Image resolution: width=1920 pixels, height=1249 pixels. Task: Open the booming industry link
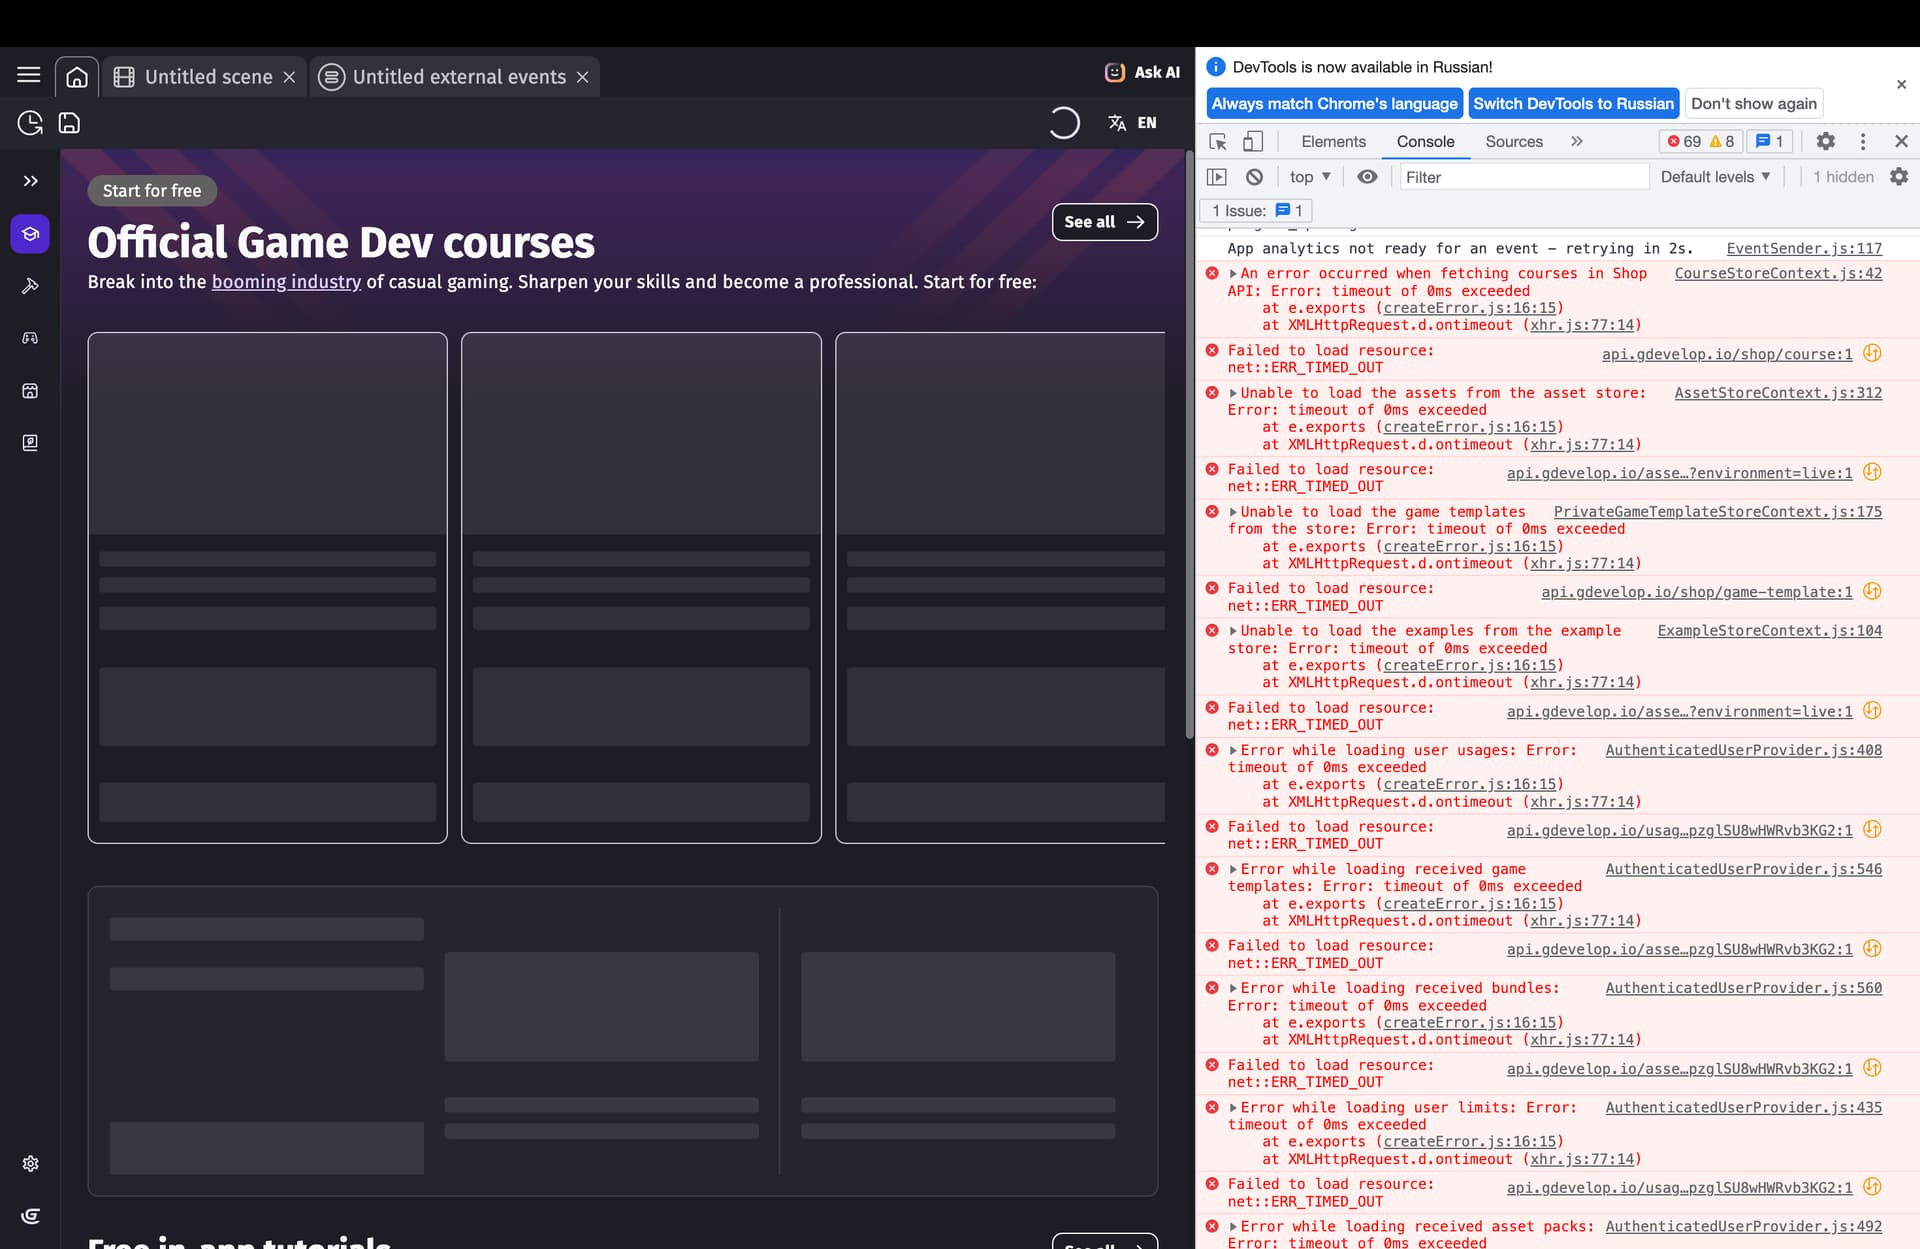pyautogui.click(x=286, y=282)
